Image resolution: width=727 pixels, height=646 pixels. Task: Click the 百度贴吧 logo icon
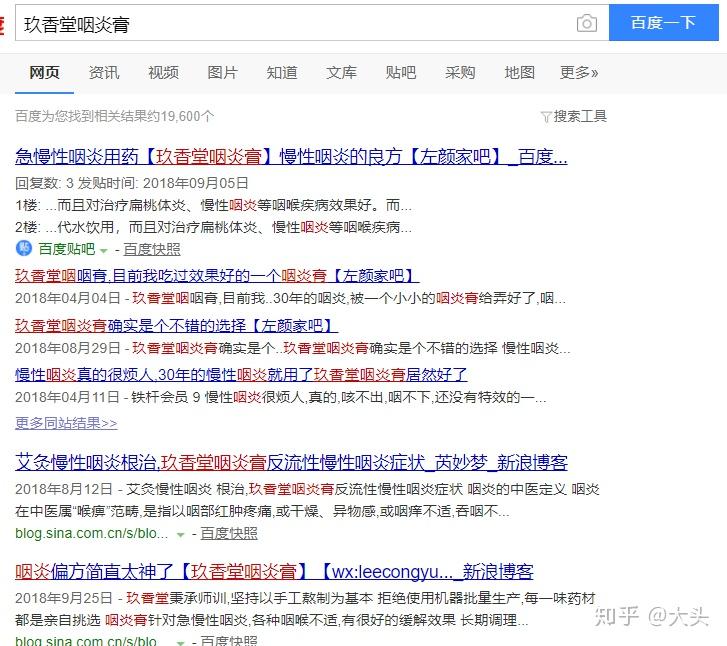click(x=24, y=248)
